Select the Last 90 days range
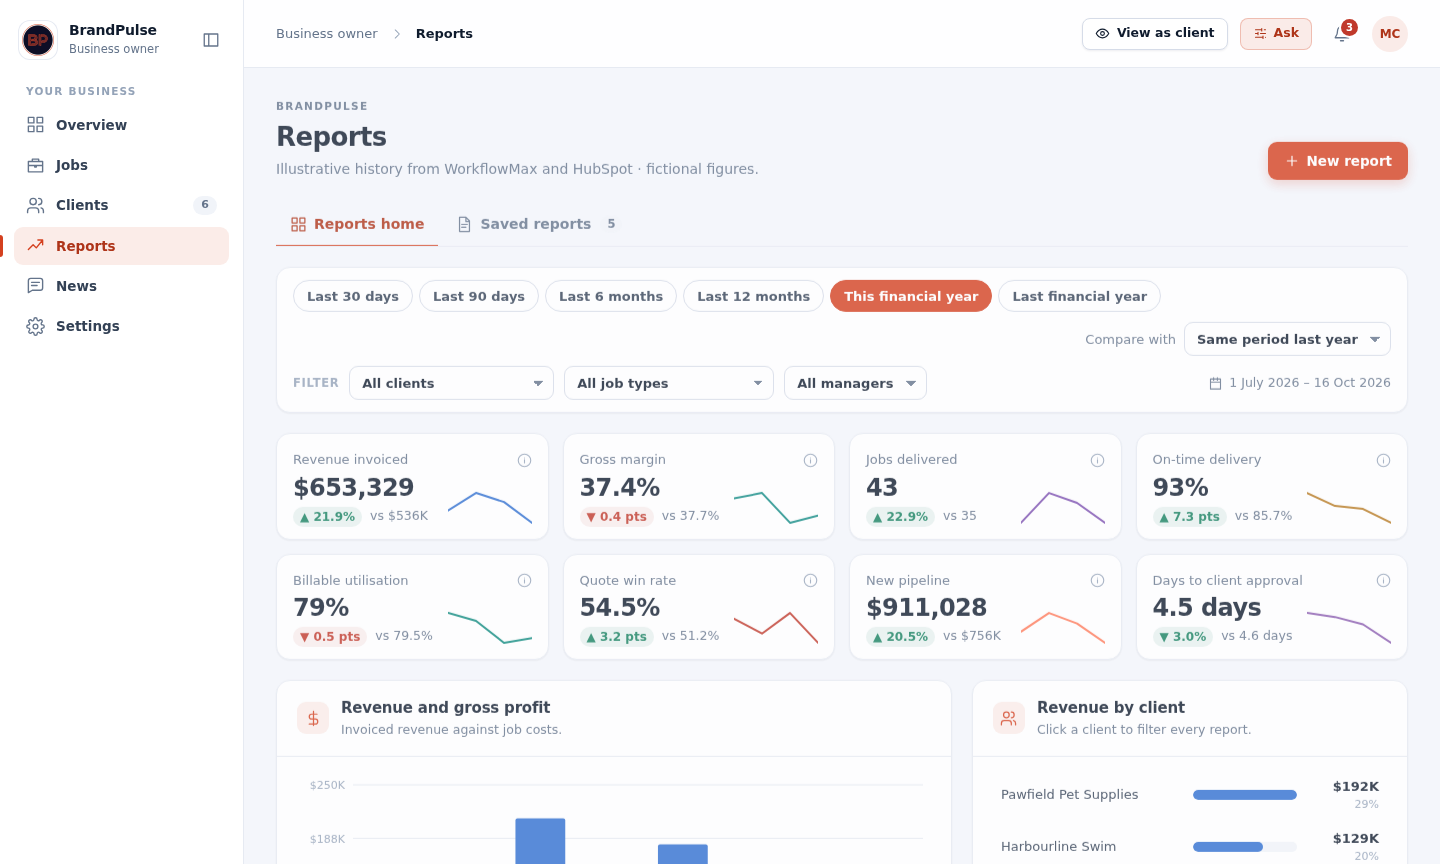The height and width of the screenshot is (864, 1440). [x=479, y=296]
